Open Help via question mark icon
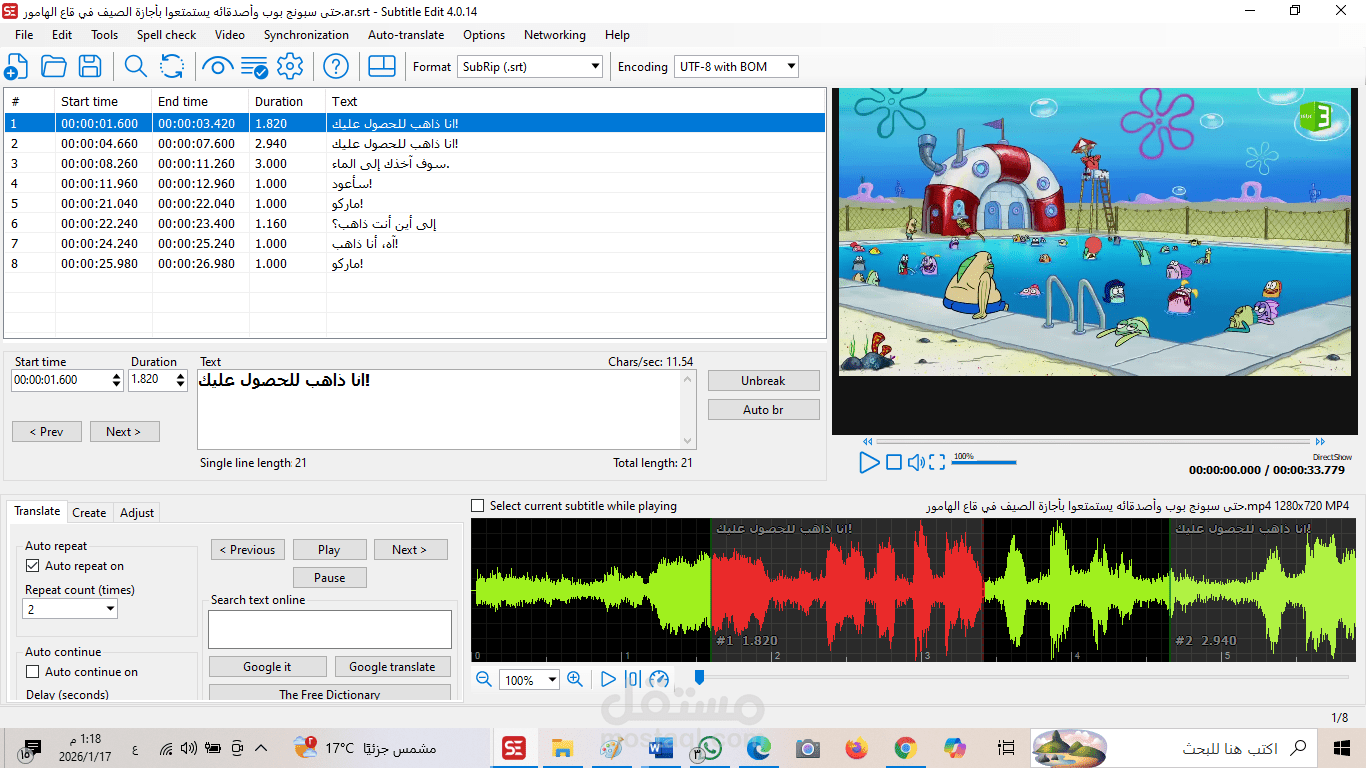The image size is (1366, 768). click(336, 67)
